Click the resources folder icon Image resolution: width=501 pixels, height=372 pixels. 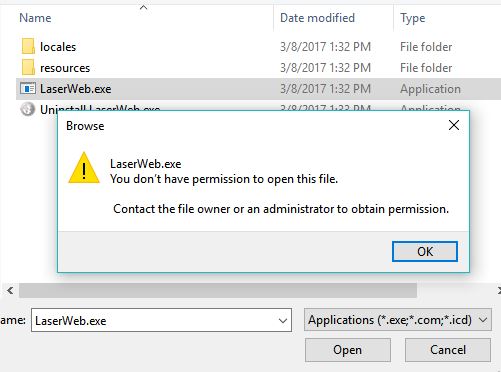pos(28,67)
